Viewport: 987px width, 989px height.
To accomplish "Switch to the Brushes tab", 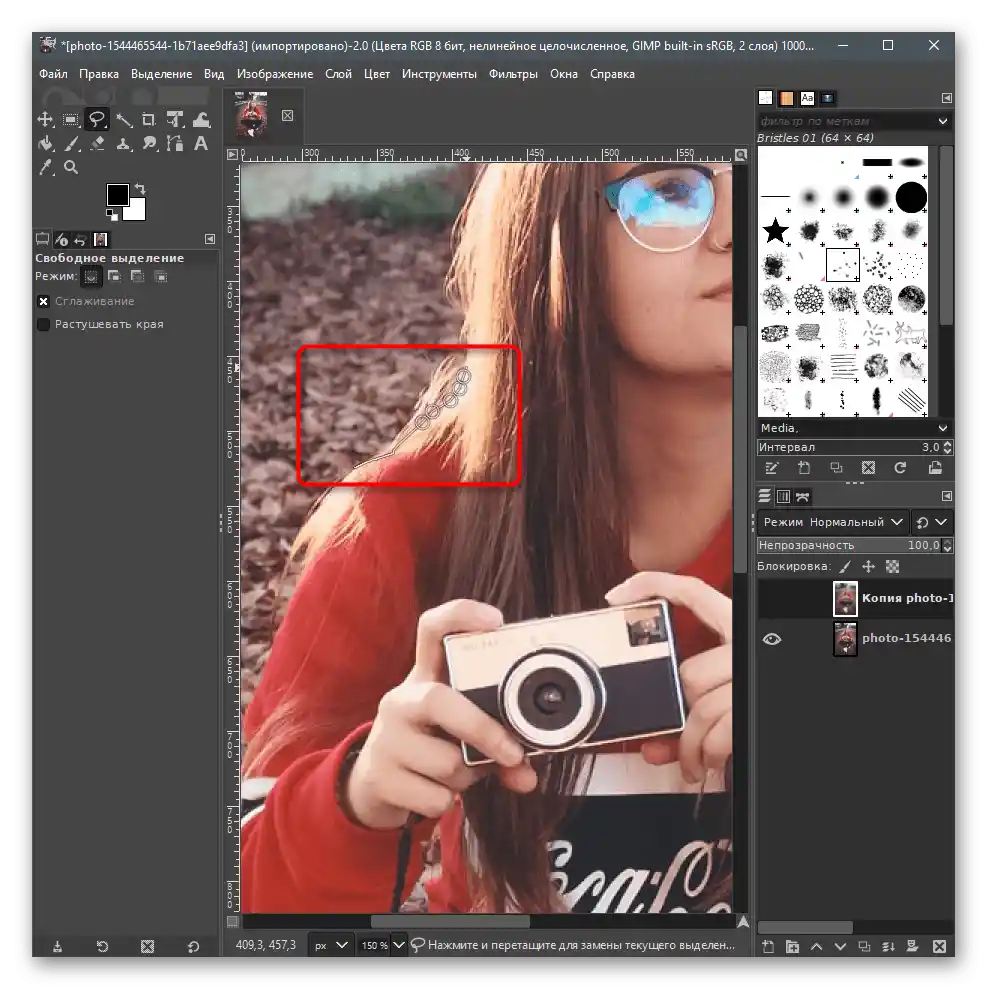I will click(x=765, y=98).
